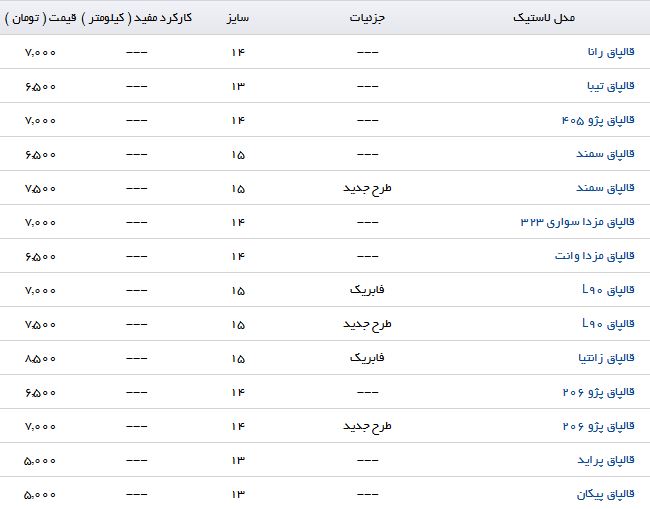Open the قالپاق پژو ۲۰۶ طرح جدید link

tap(599, 426)
